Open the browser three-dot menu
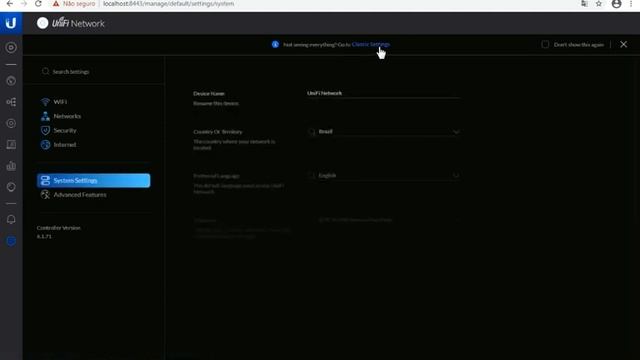This screenshot has height=360, width=640. [631, 4]
